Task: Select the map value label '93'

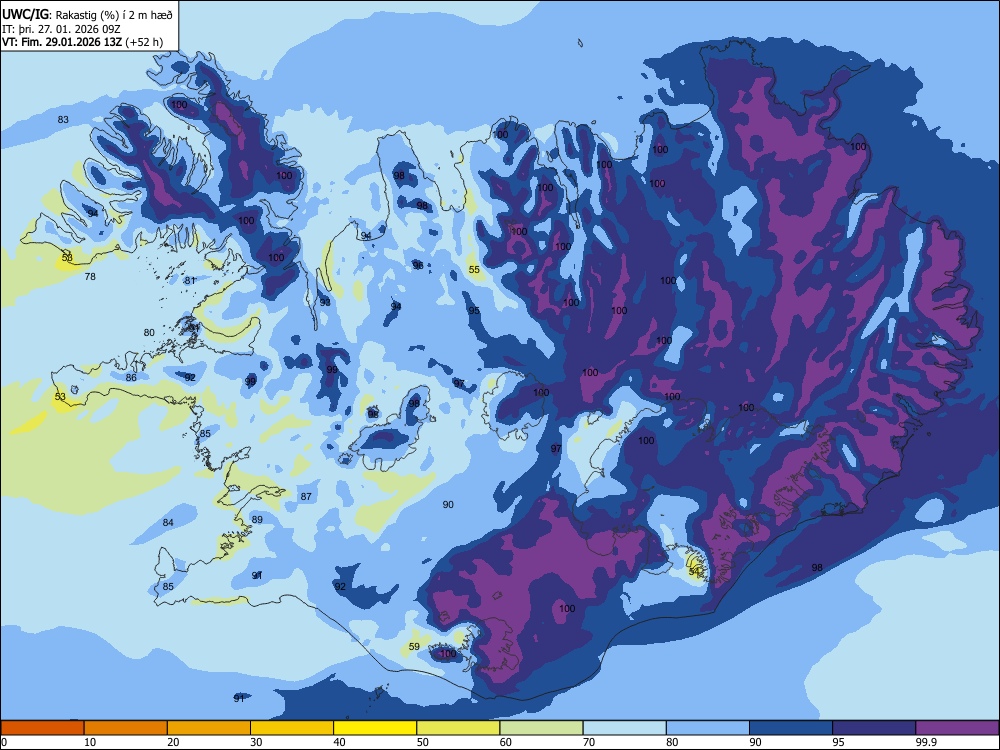Action: coord(325,302)
